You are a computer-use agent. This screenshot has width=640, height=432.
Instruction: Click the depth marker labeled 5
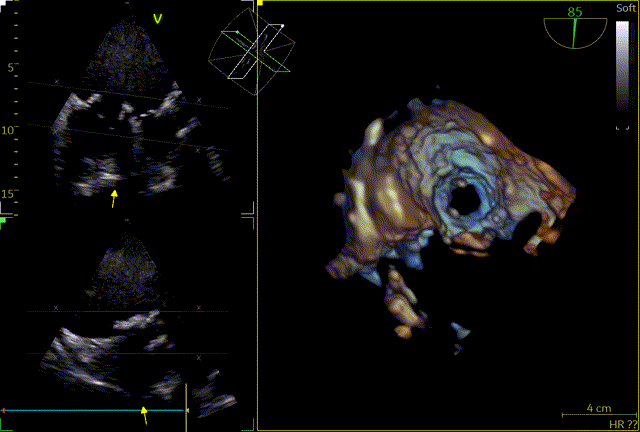[x=12, y=68]
